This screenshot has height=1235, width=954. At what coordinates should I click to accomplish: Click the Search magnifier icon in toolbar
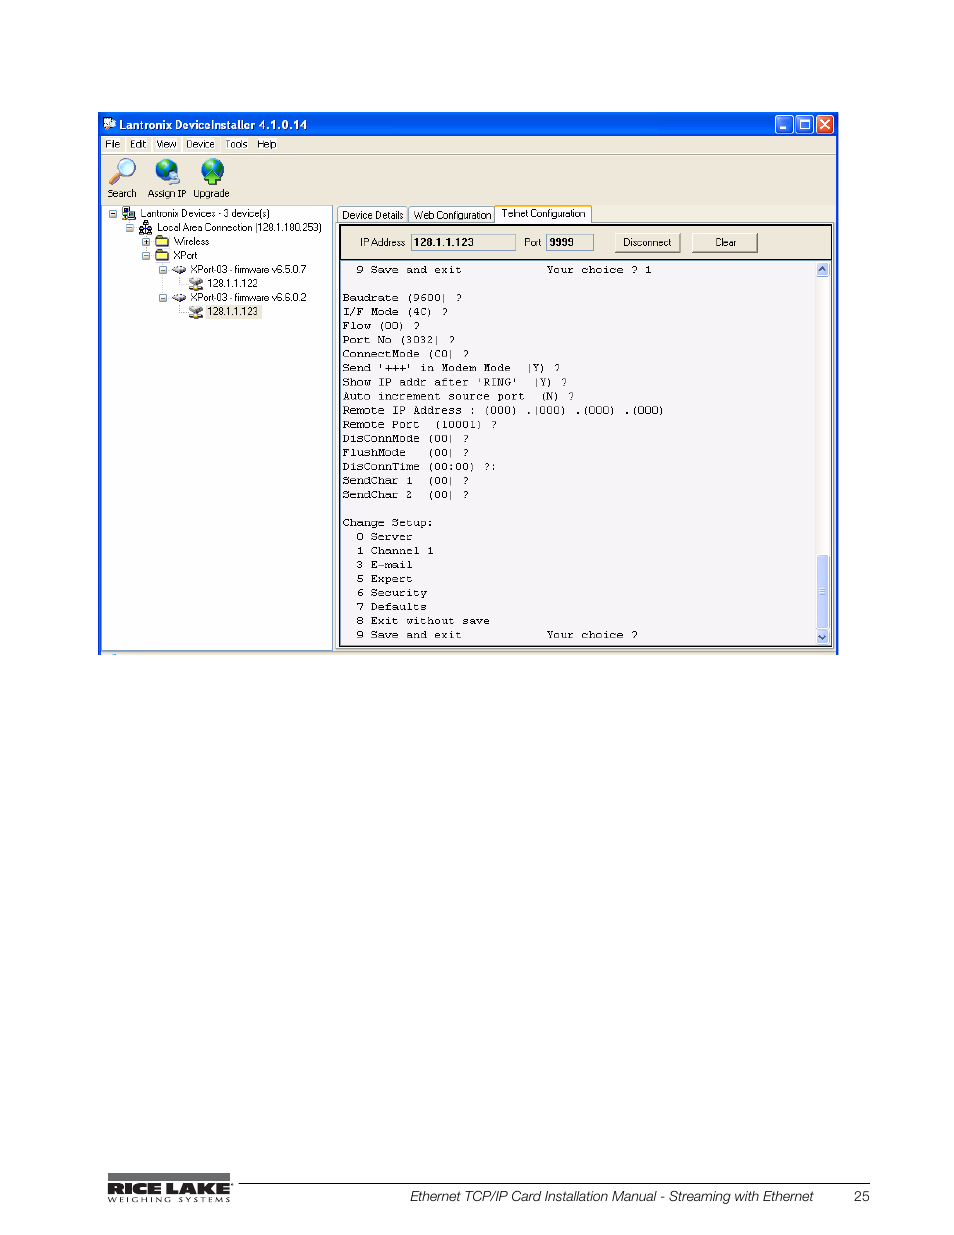click(122, 172)
